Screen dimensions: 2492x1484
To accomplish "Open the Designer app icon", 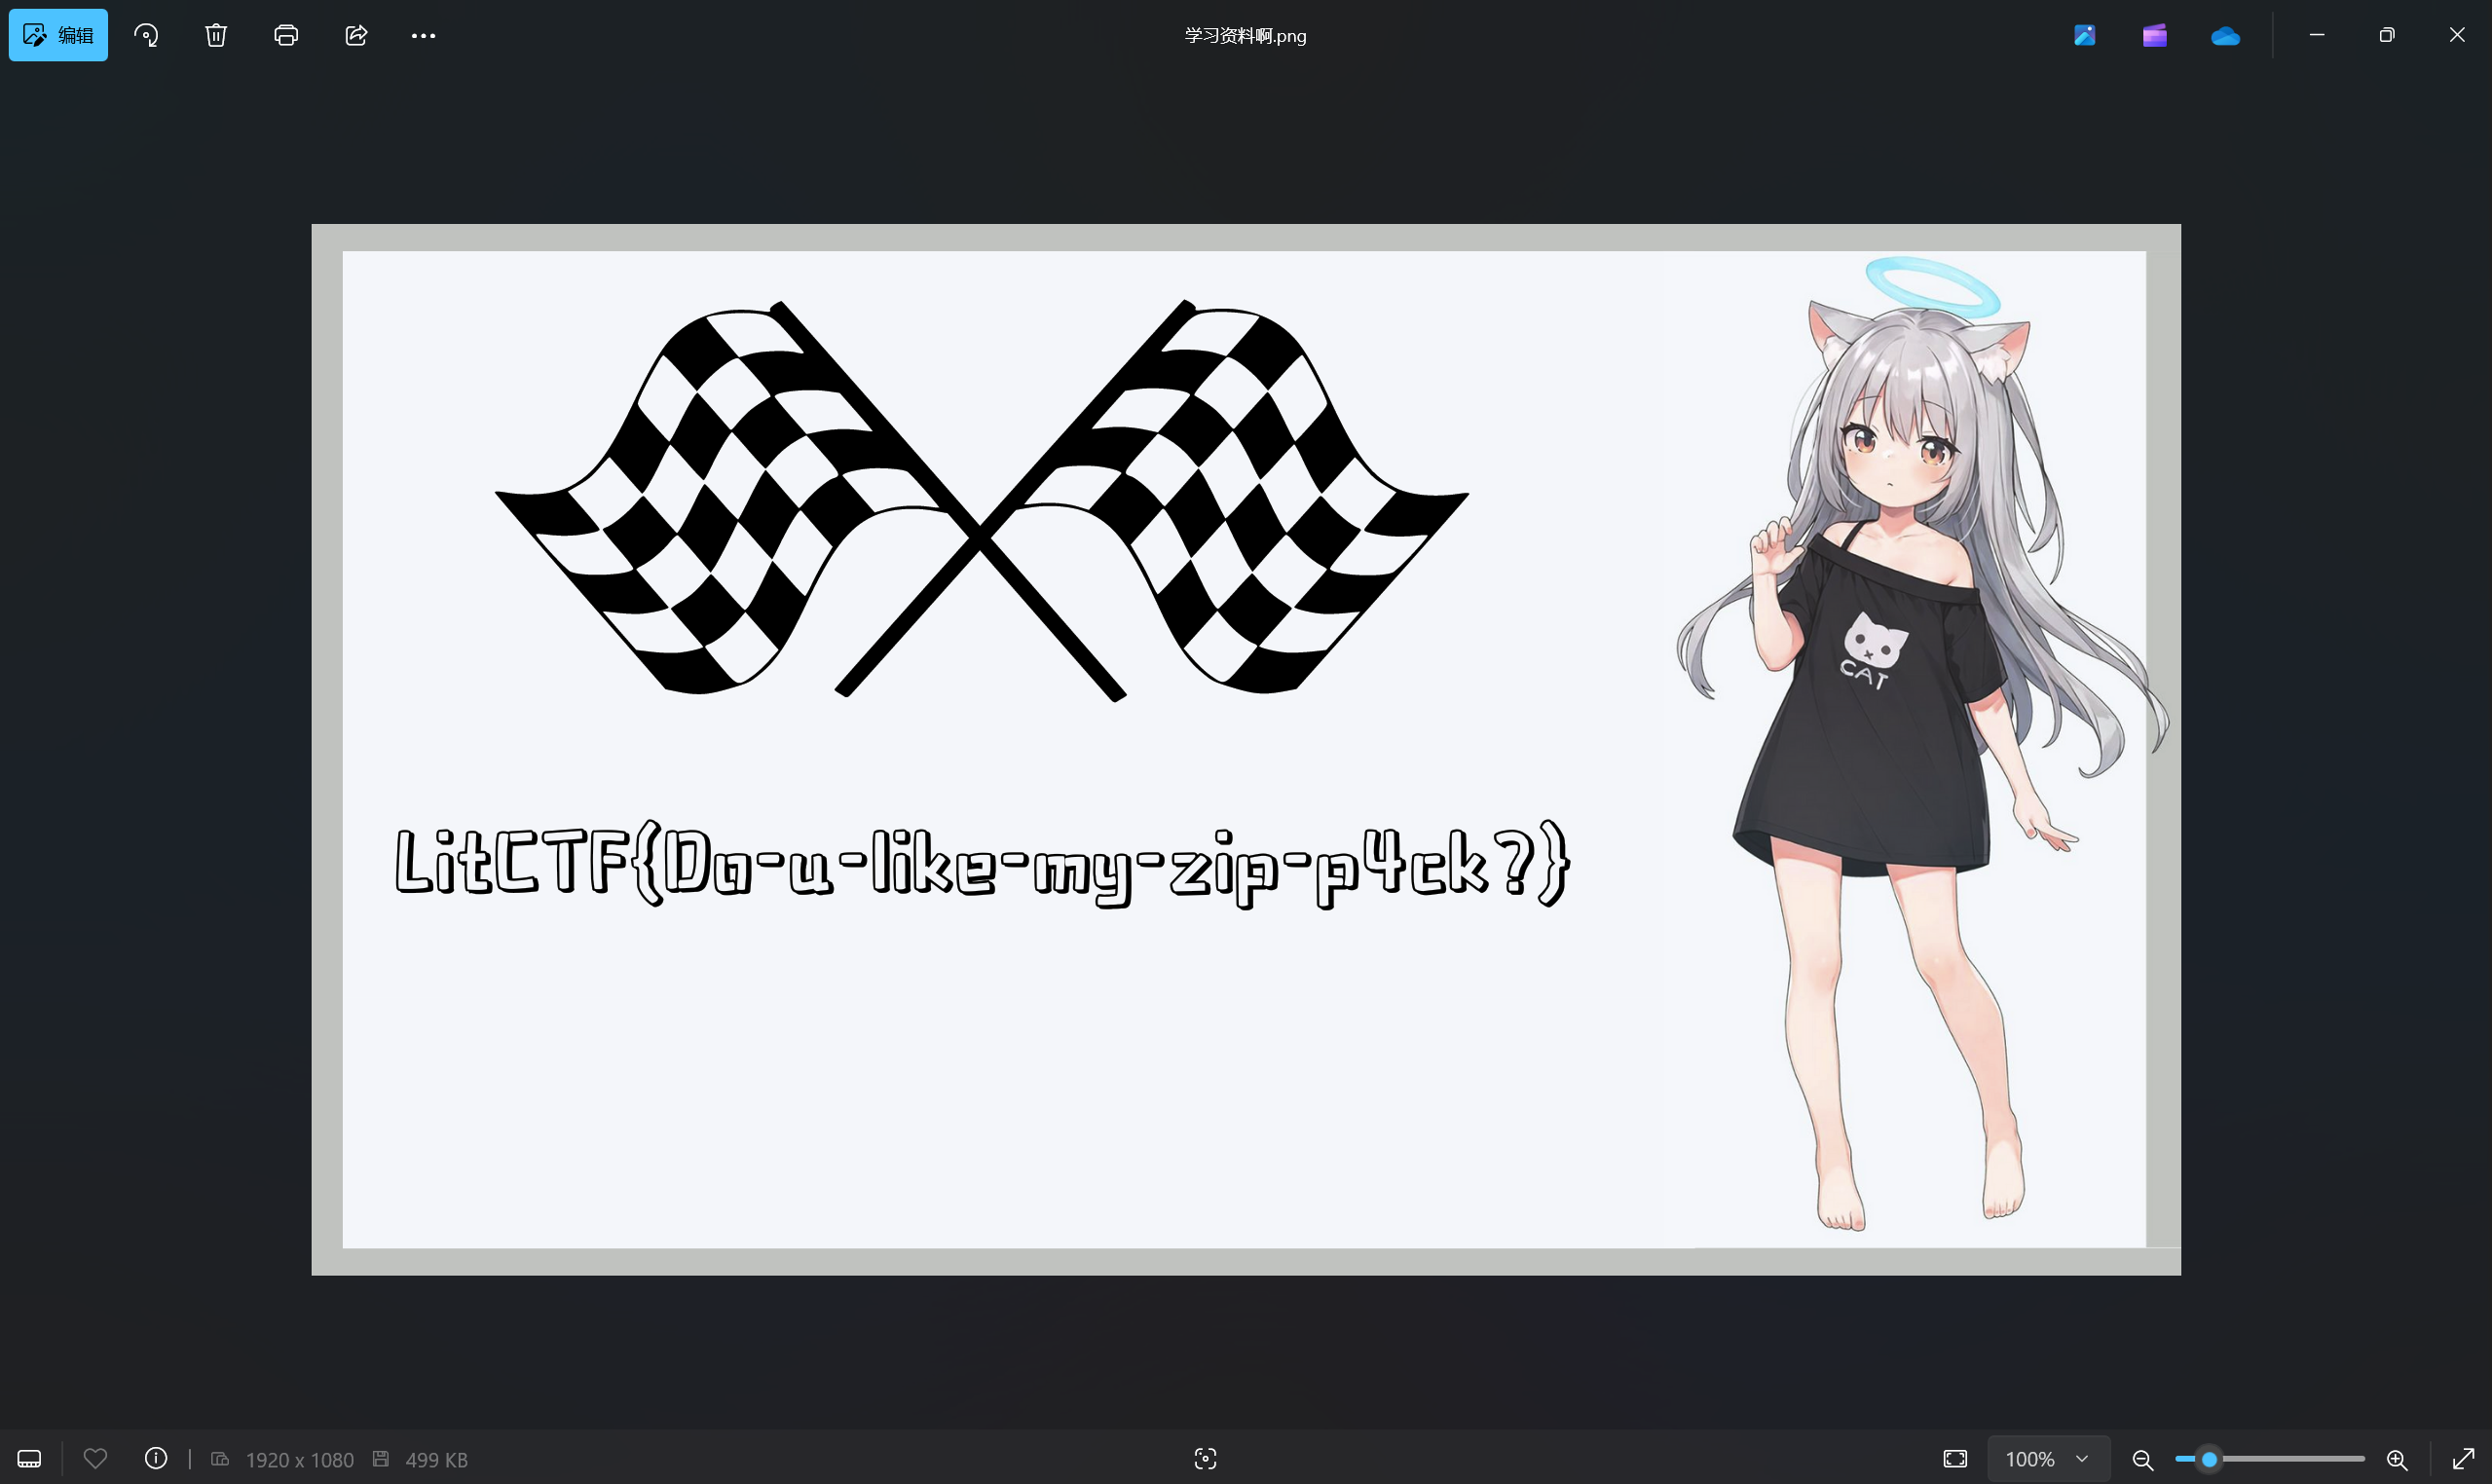I will [x=2085, y=35].
